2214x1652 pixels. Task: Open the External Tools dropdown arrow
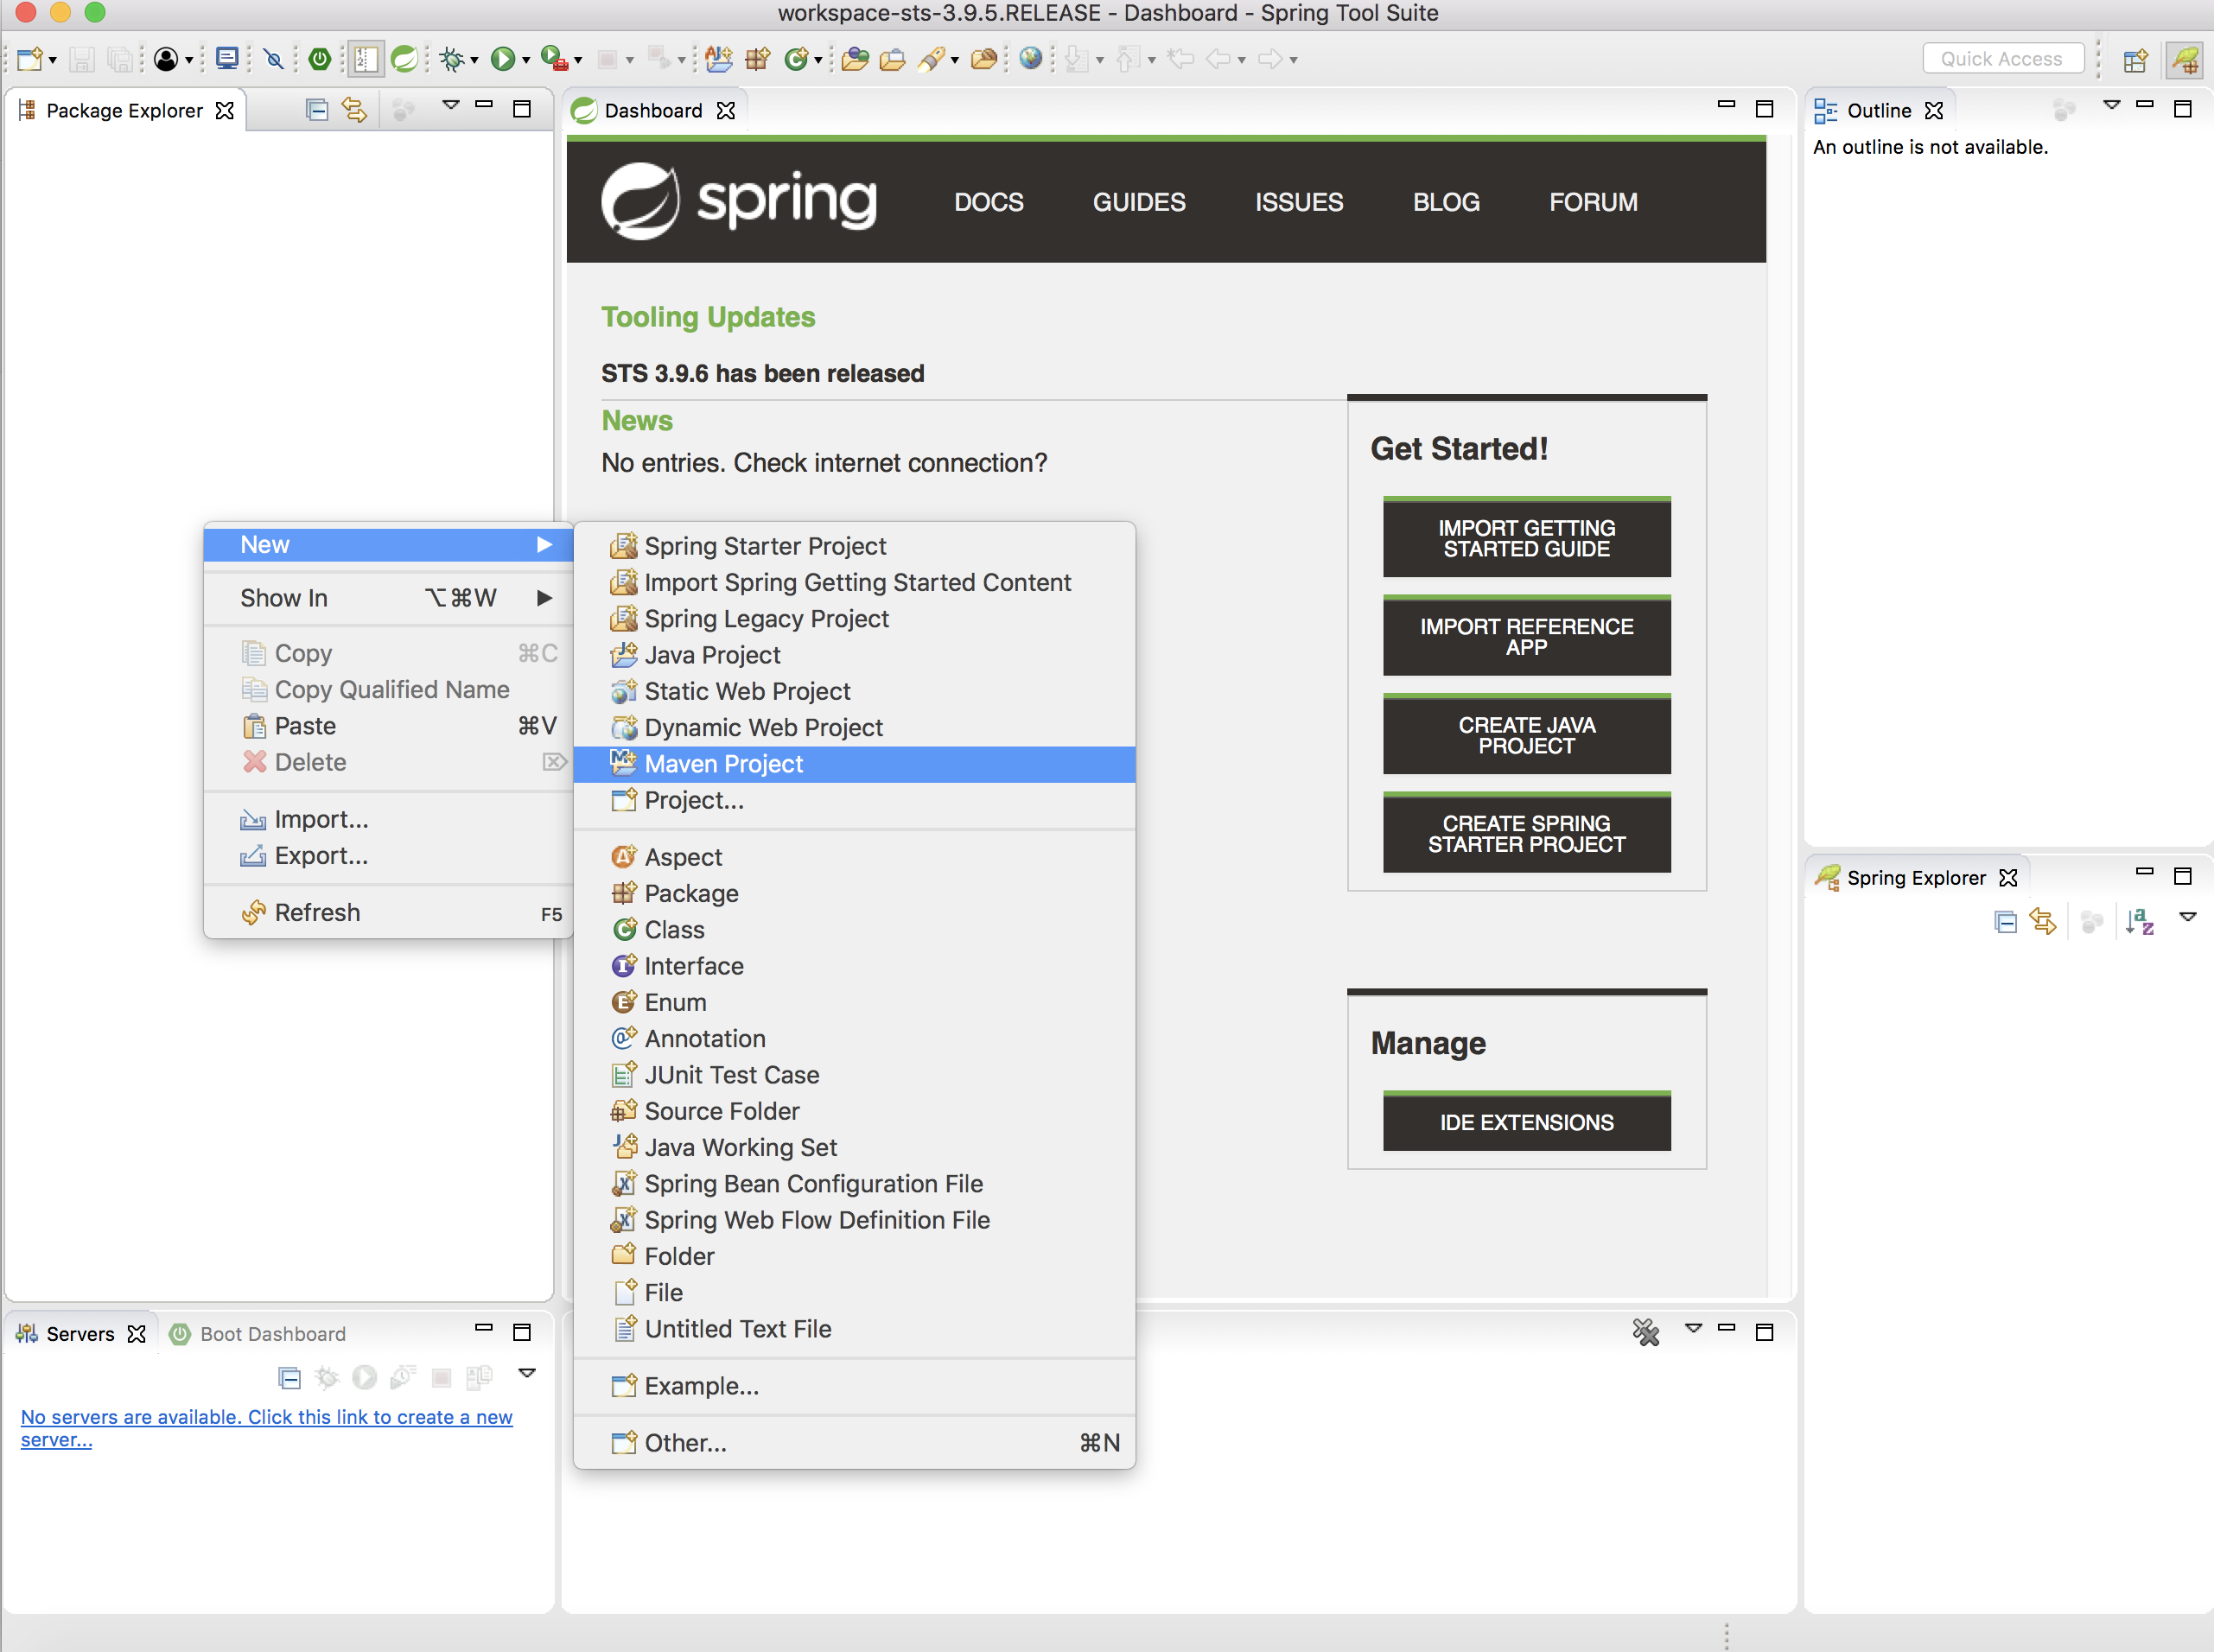(578, 60)
